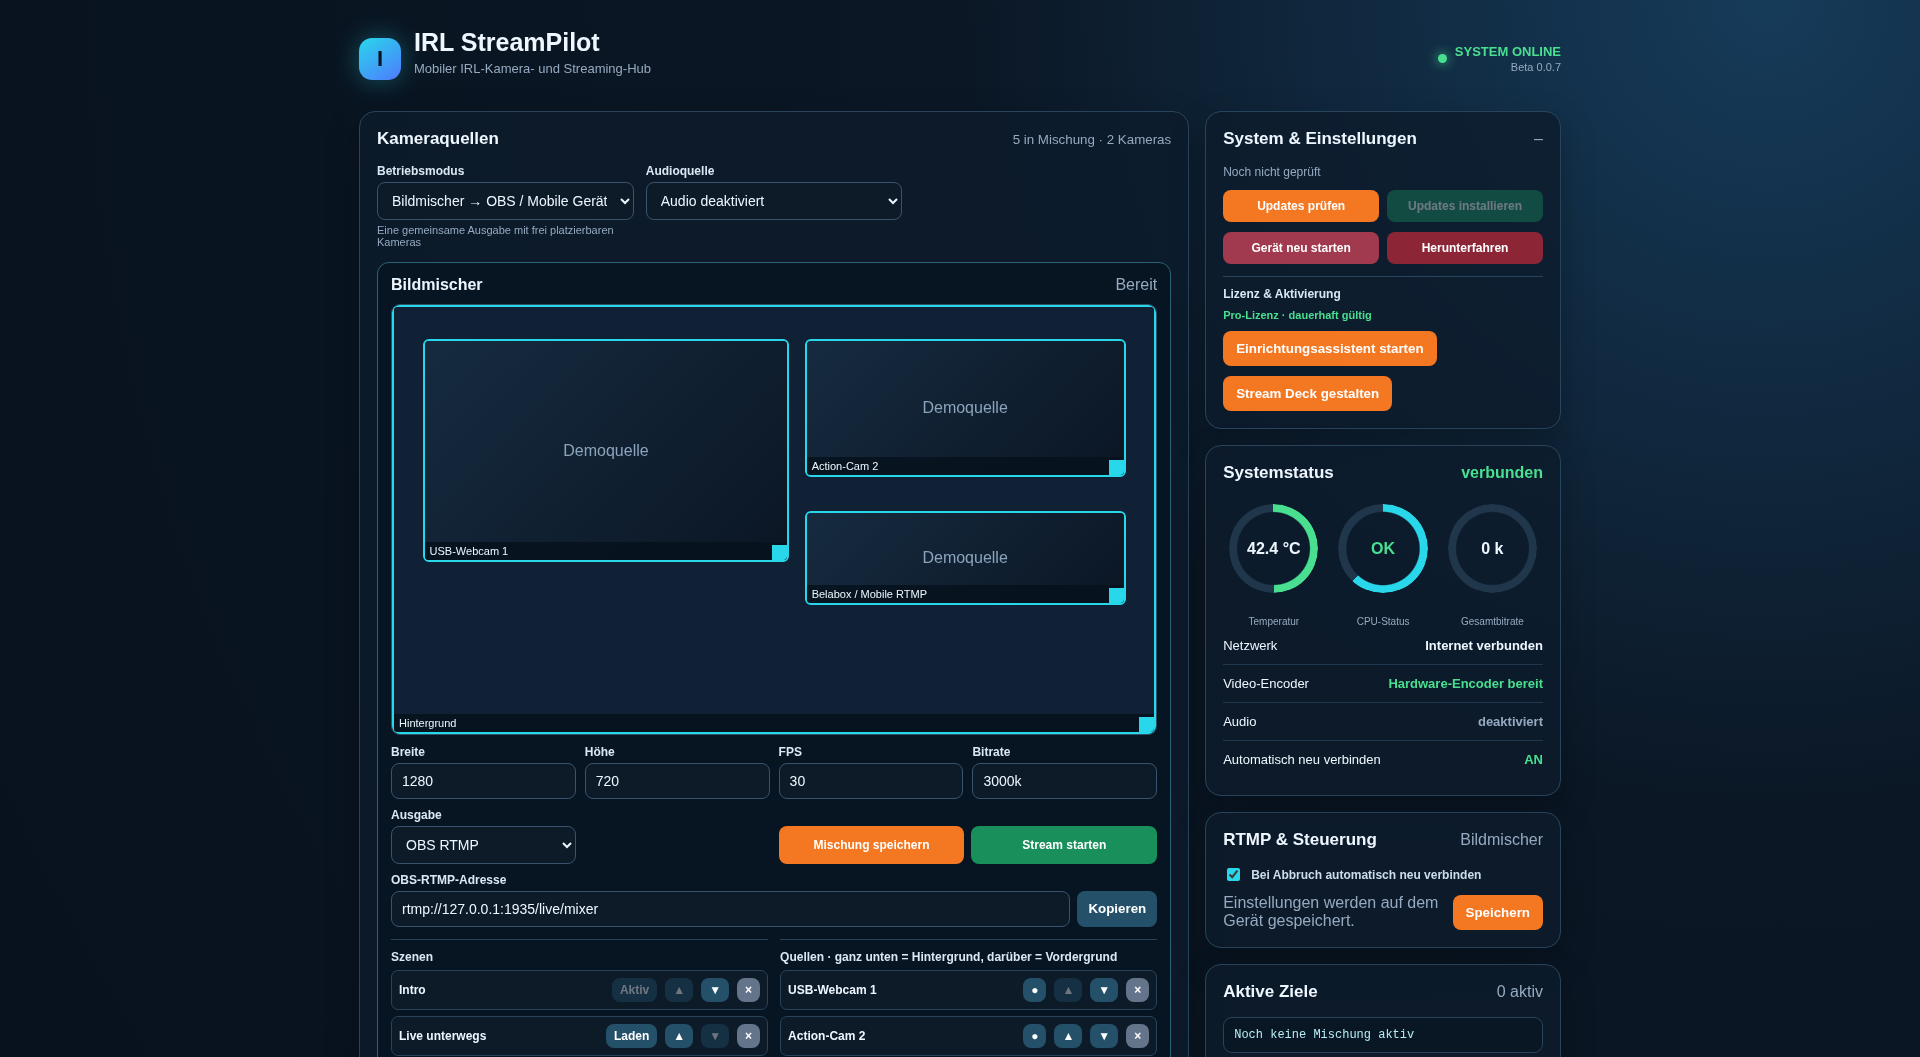Click the FPS input field
The width and height of the screenshot is (1920, 1057).
point(871,781)
